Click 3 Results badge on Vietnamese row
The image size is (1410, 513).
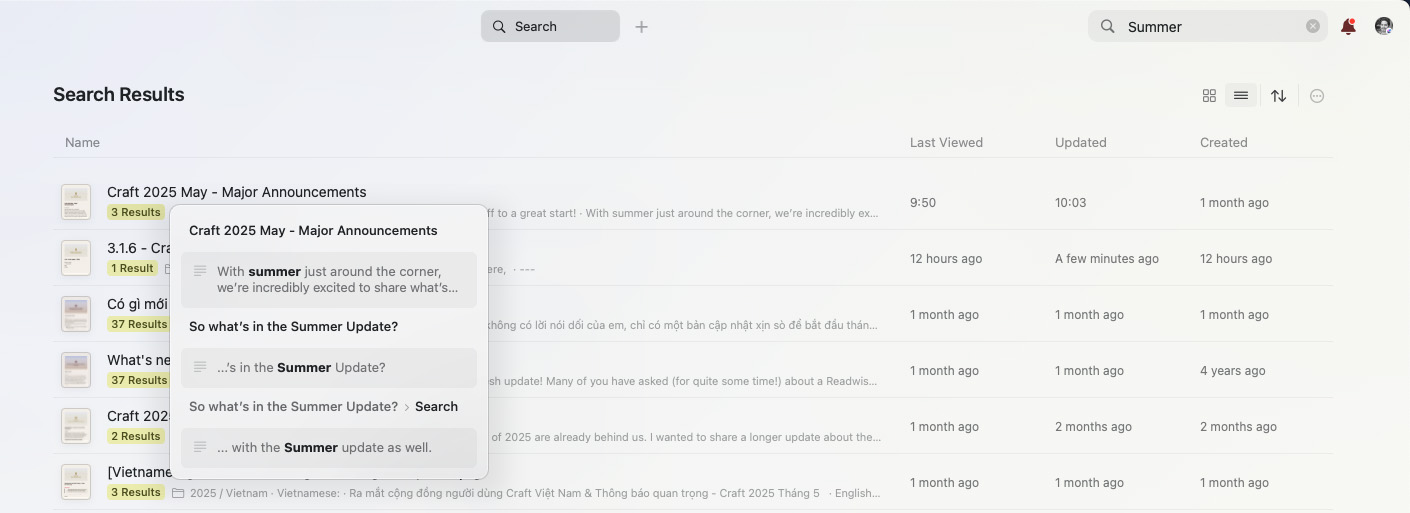click(x=136, y=492)
